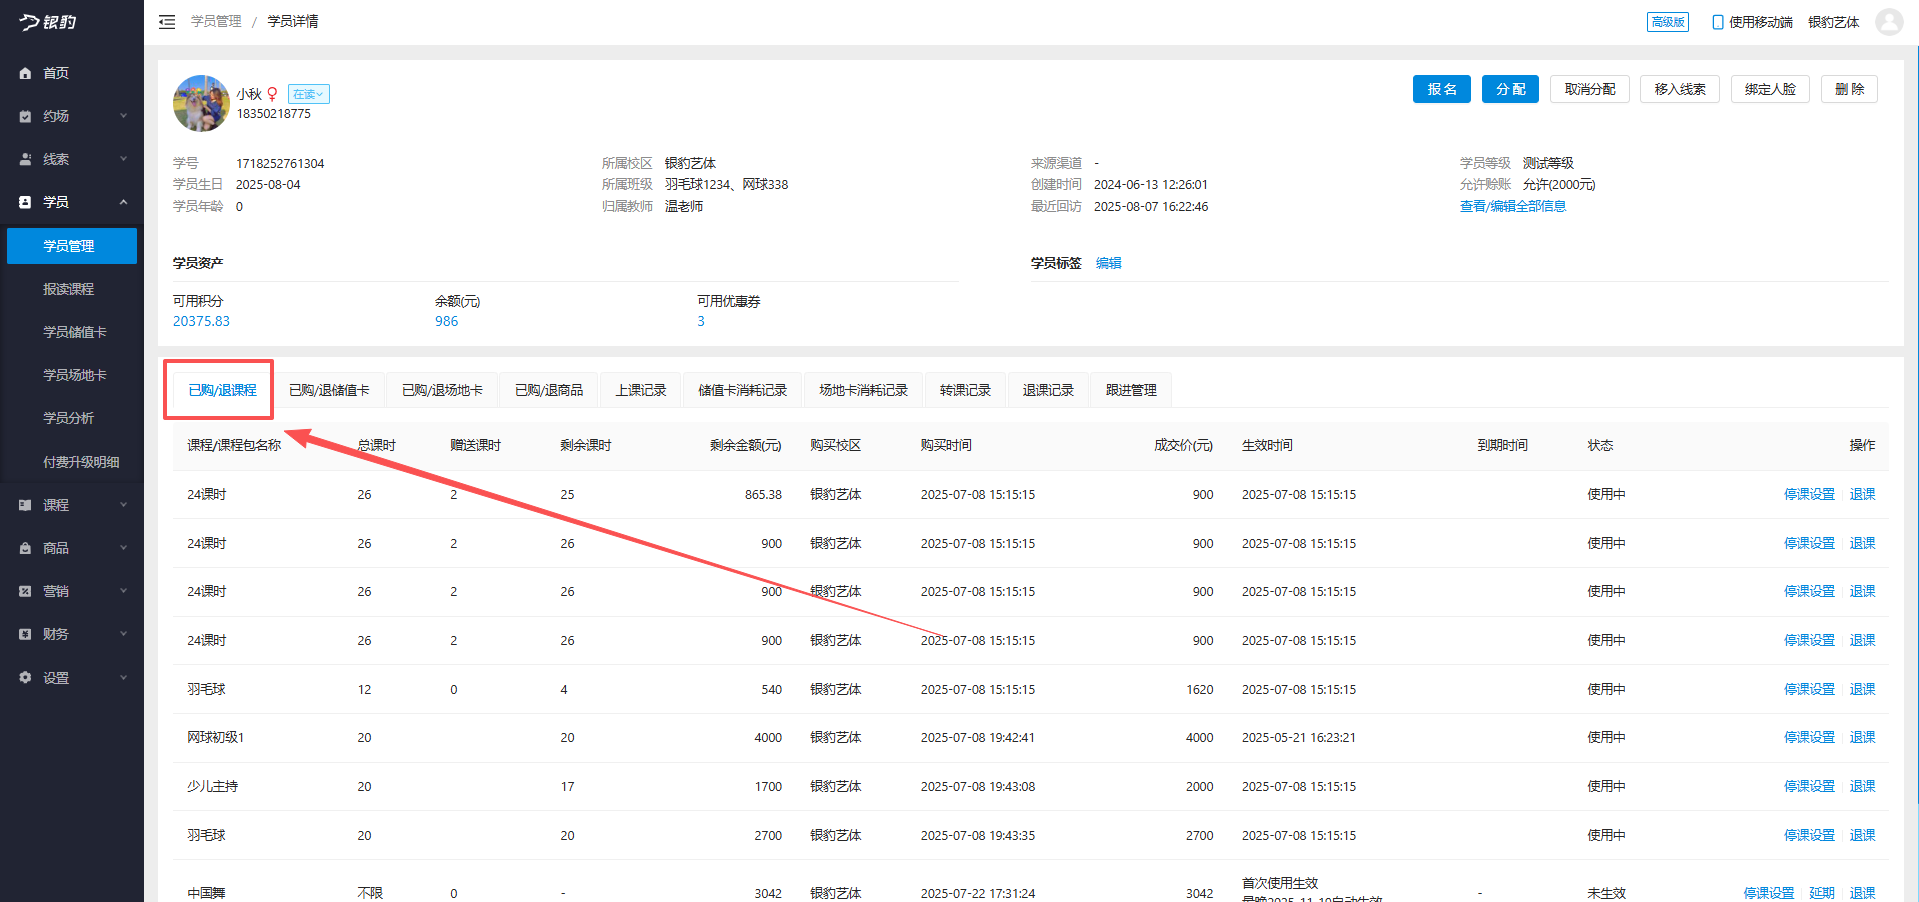Click the 财务 finance icon in sidebar
The image size is (1919, 902).
25,634
